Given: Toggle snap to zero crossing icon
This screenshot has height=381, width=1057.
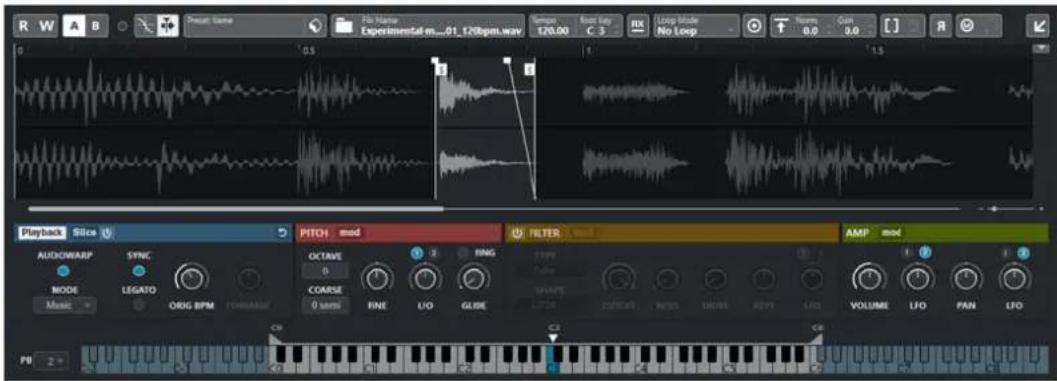Looking at the screenshot, I should 145,26.
